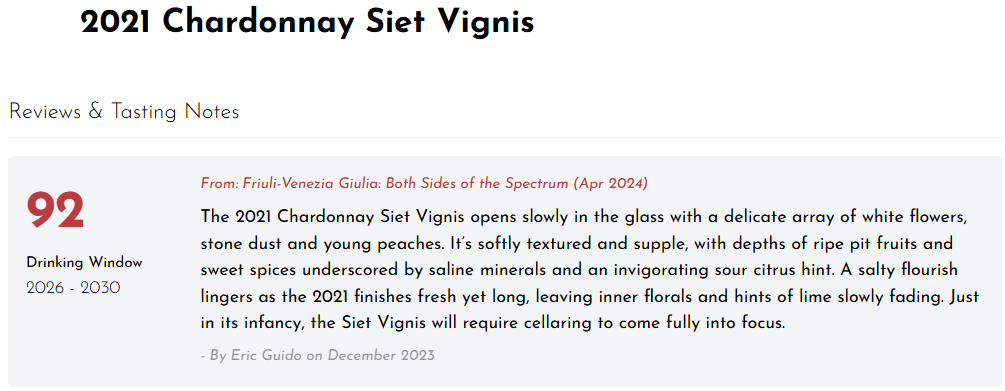Click the Reviews & Tasting Notes heading
The image size is (1005, 391).
tap(124, 112)
